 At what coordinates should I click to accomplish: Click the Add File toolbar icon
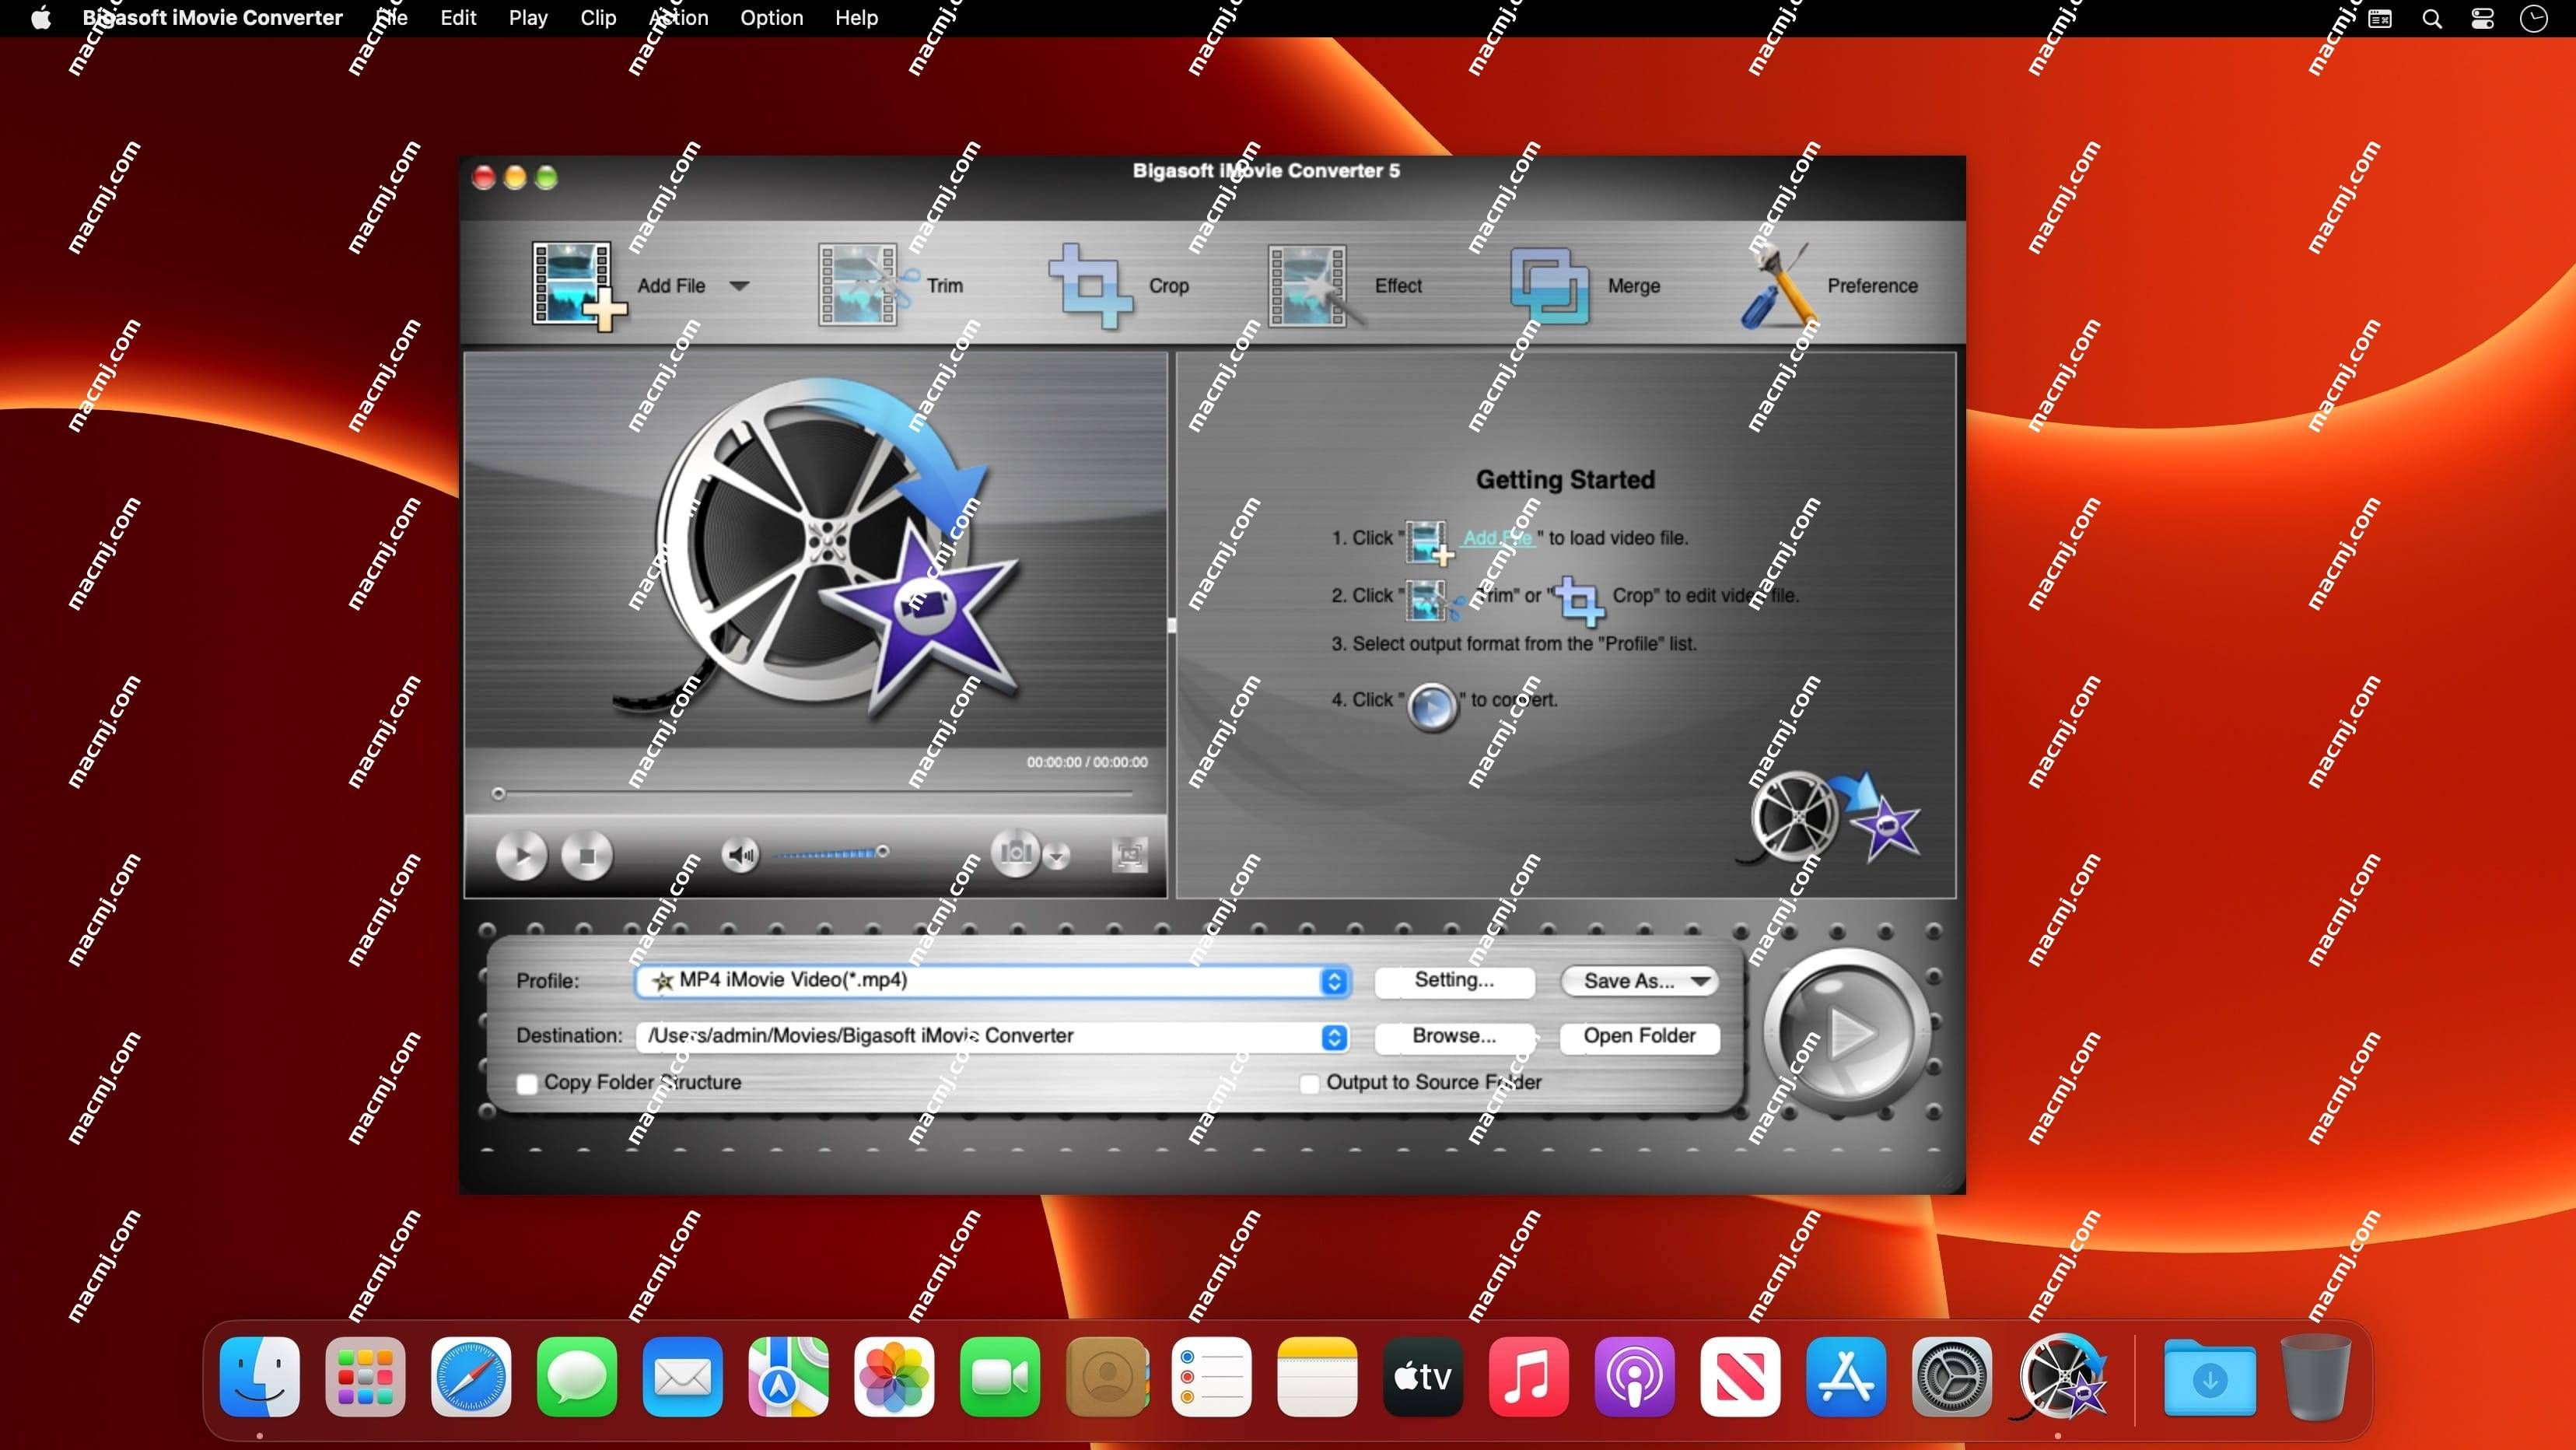(578, 286)
